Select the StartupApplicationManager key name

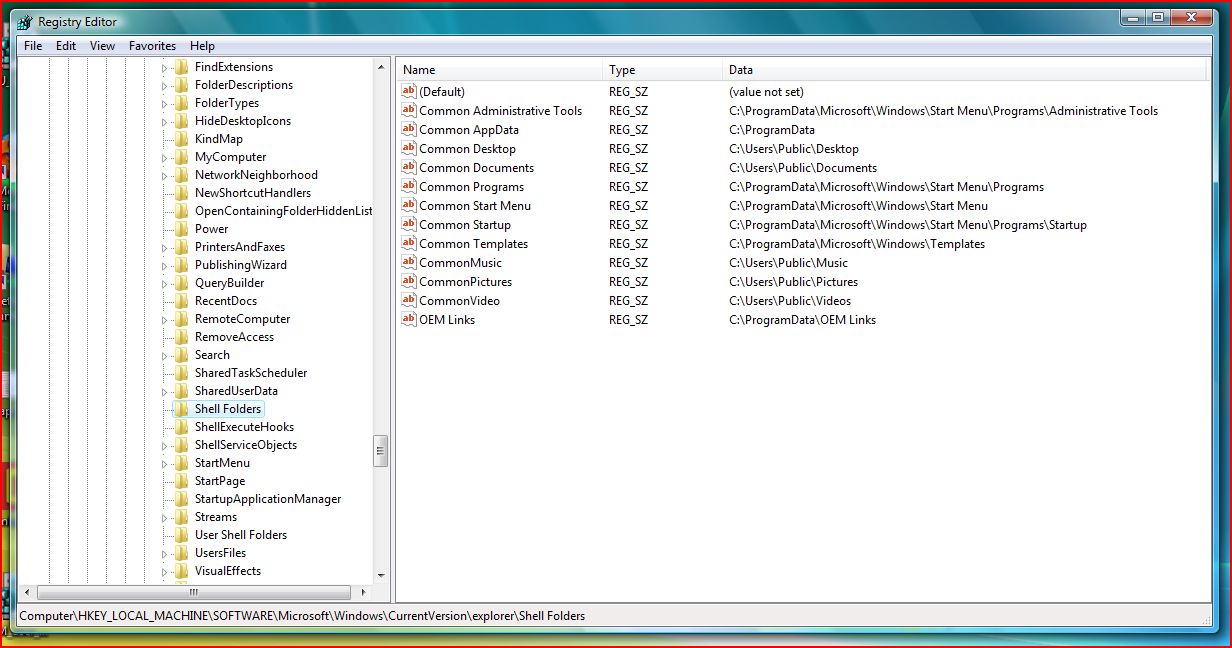point(268,499)
